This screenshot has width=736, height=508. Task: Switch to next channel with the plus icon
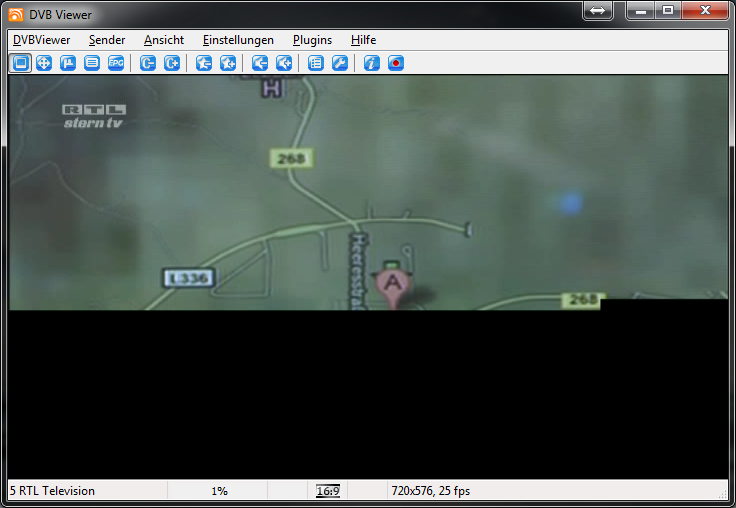(x=172, y=63)
